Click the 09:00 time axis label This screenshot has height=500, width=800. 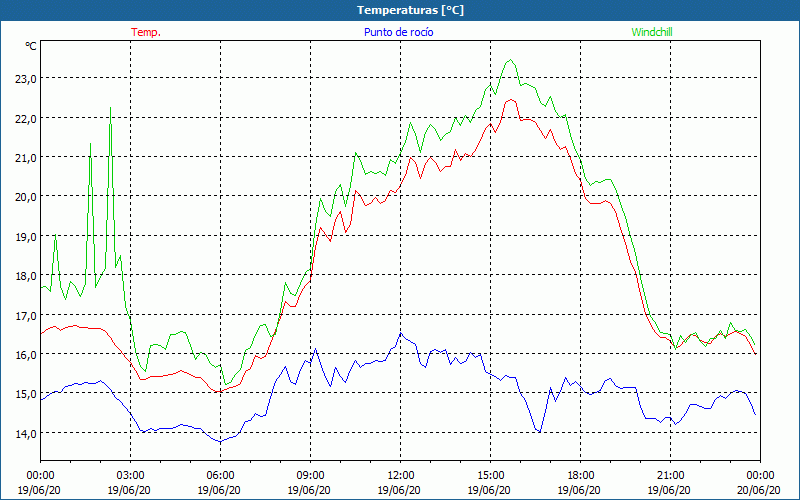(310, 476)
